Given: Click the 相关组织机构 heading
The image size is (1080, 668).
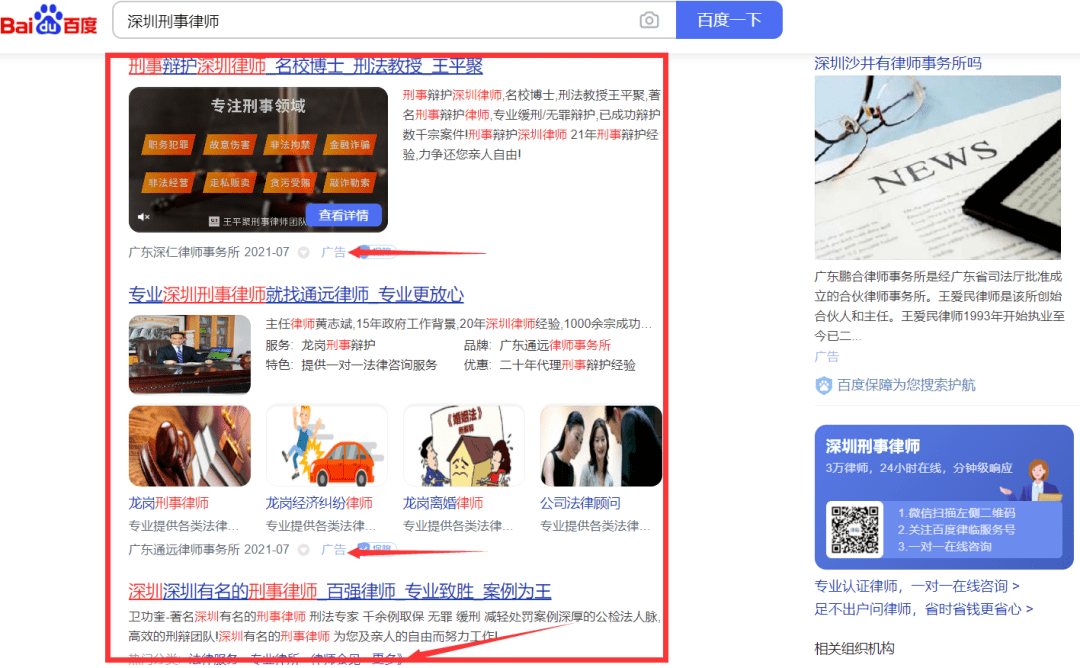Looking at the screenshot, I should (x=854, y=648).
